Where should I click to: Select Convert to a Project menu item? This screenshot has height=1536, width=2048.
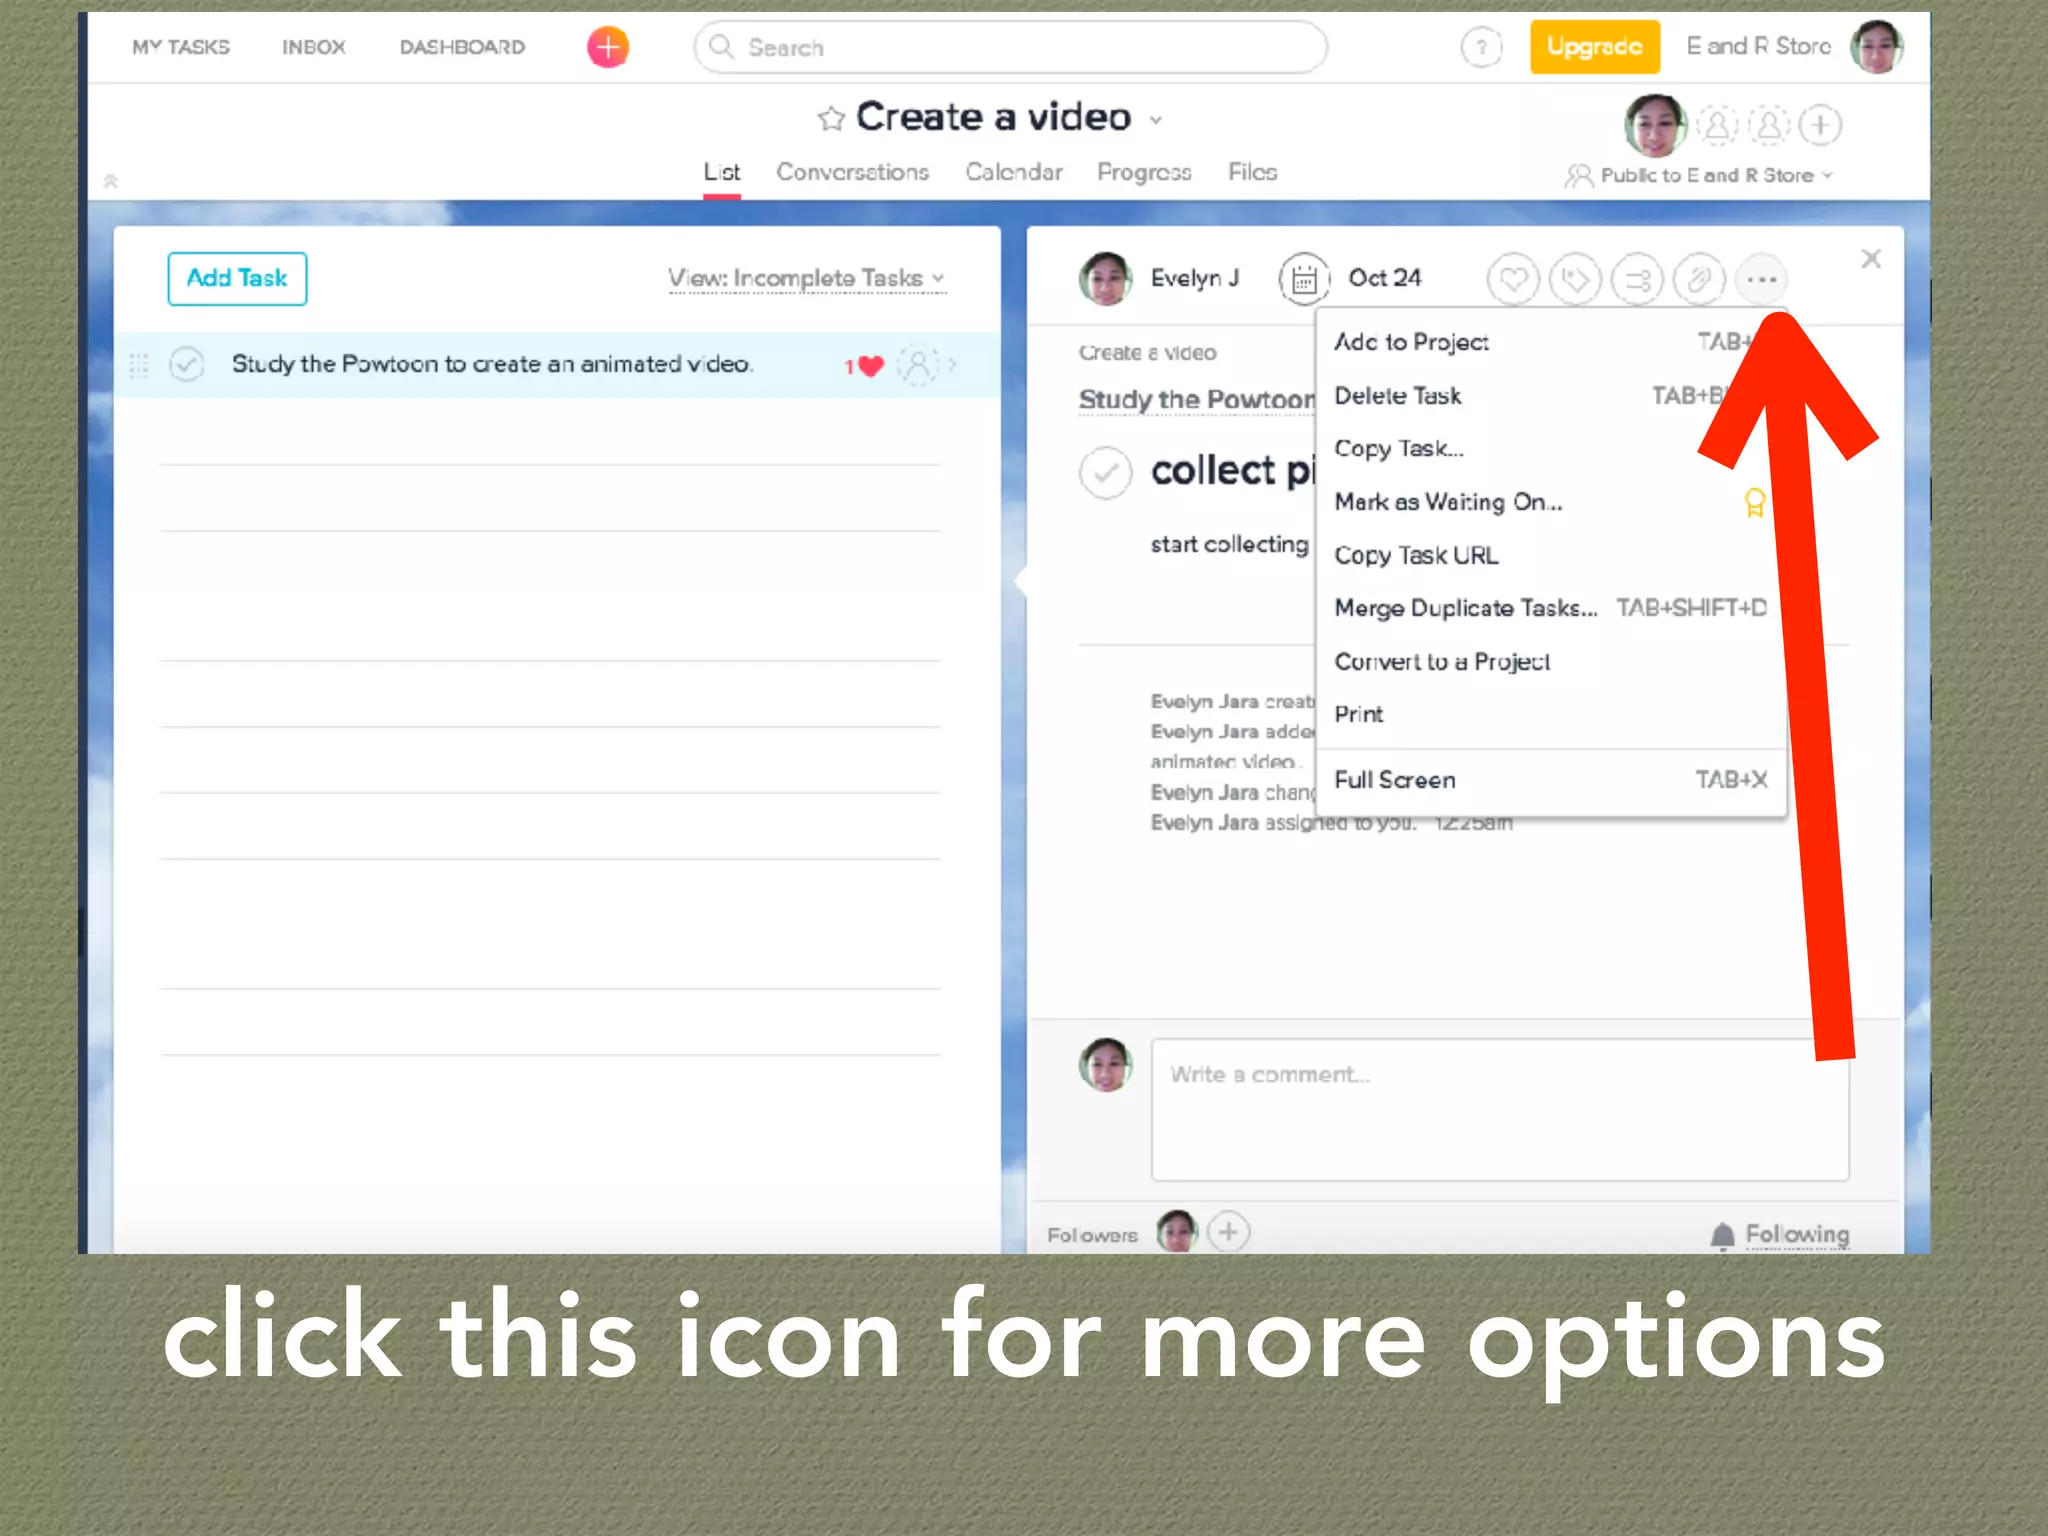tap(1550, 661)
